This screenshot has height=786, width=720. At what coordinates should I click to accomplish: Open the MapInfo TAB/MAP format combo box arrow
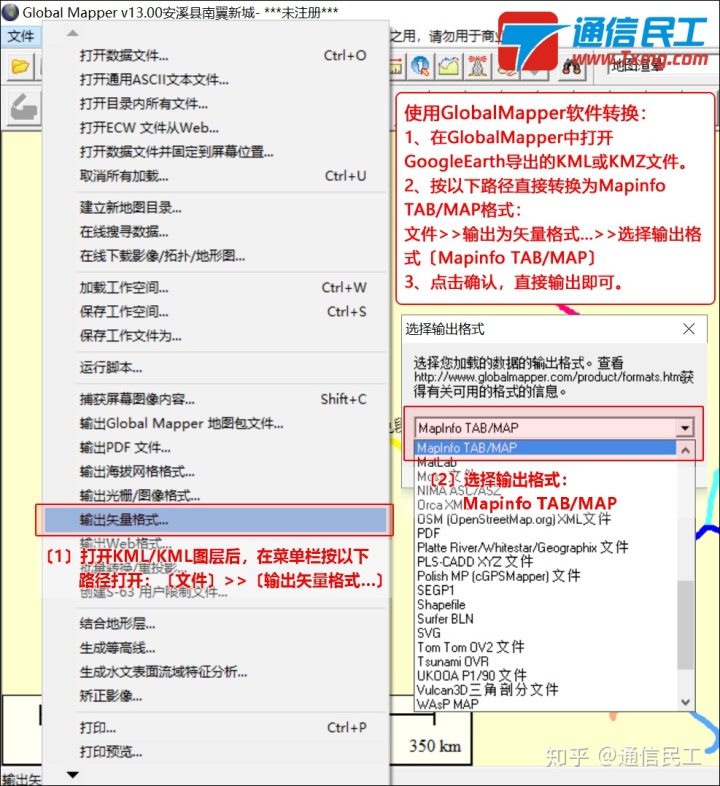pyautogui.click(x=684, y=428)
